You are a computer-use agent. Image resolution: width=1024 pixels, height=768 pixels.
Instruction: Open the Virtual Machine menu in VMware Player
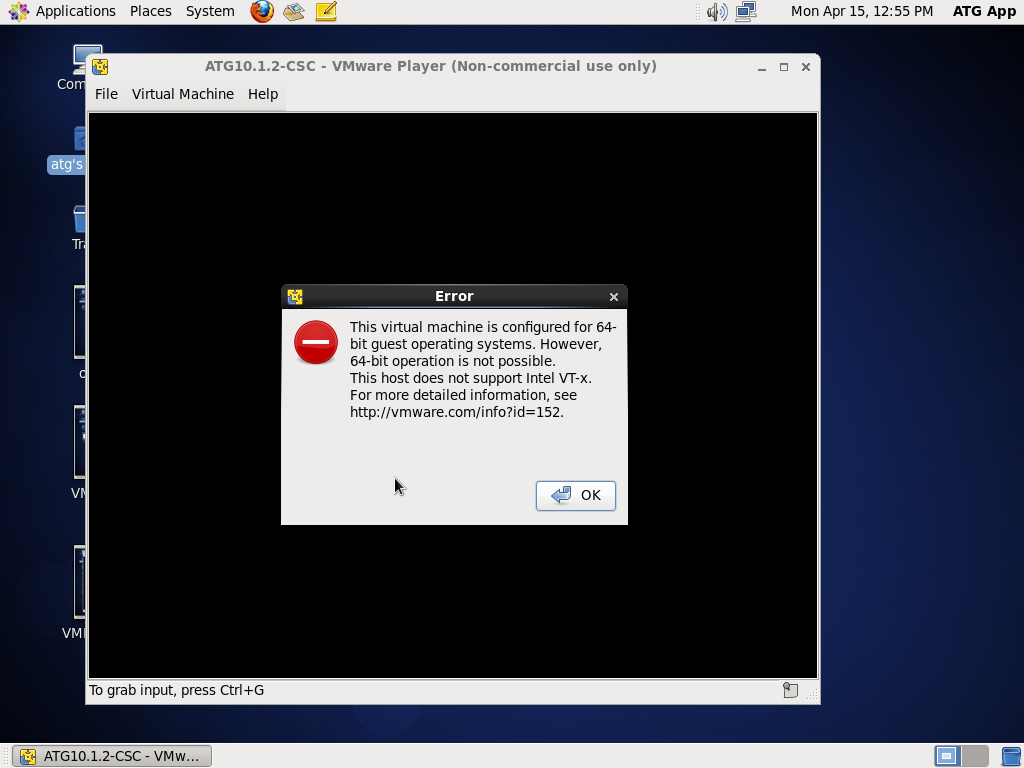[183, 93]
